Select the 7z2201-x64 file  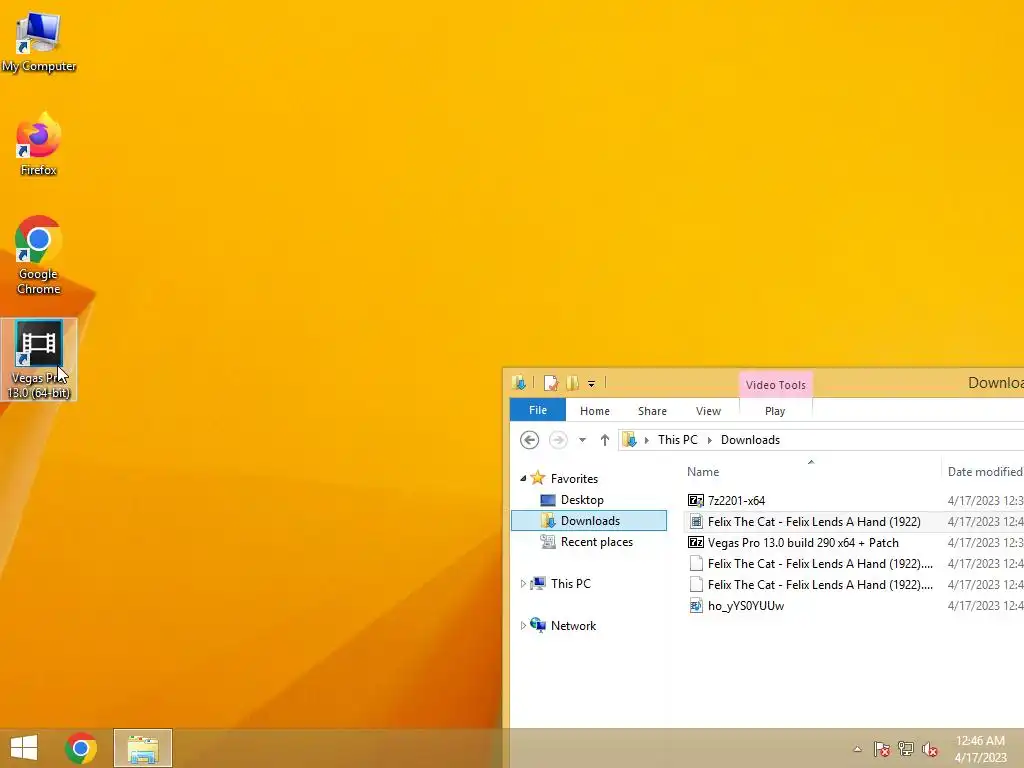[736, 501]
